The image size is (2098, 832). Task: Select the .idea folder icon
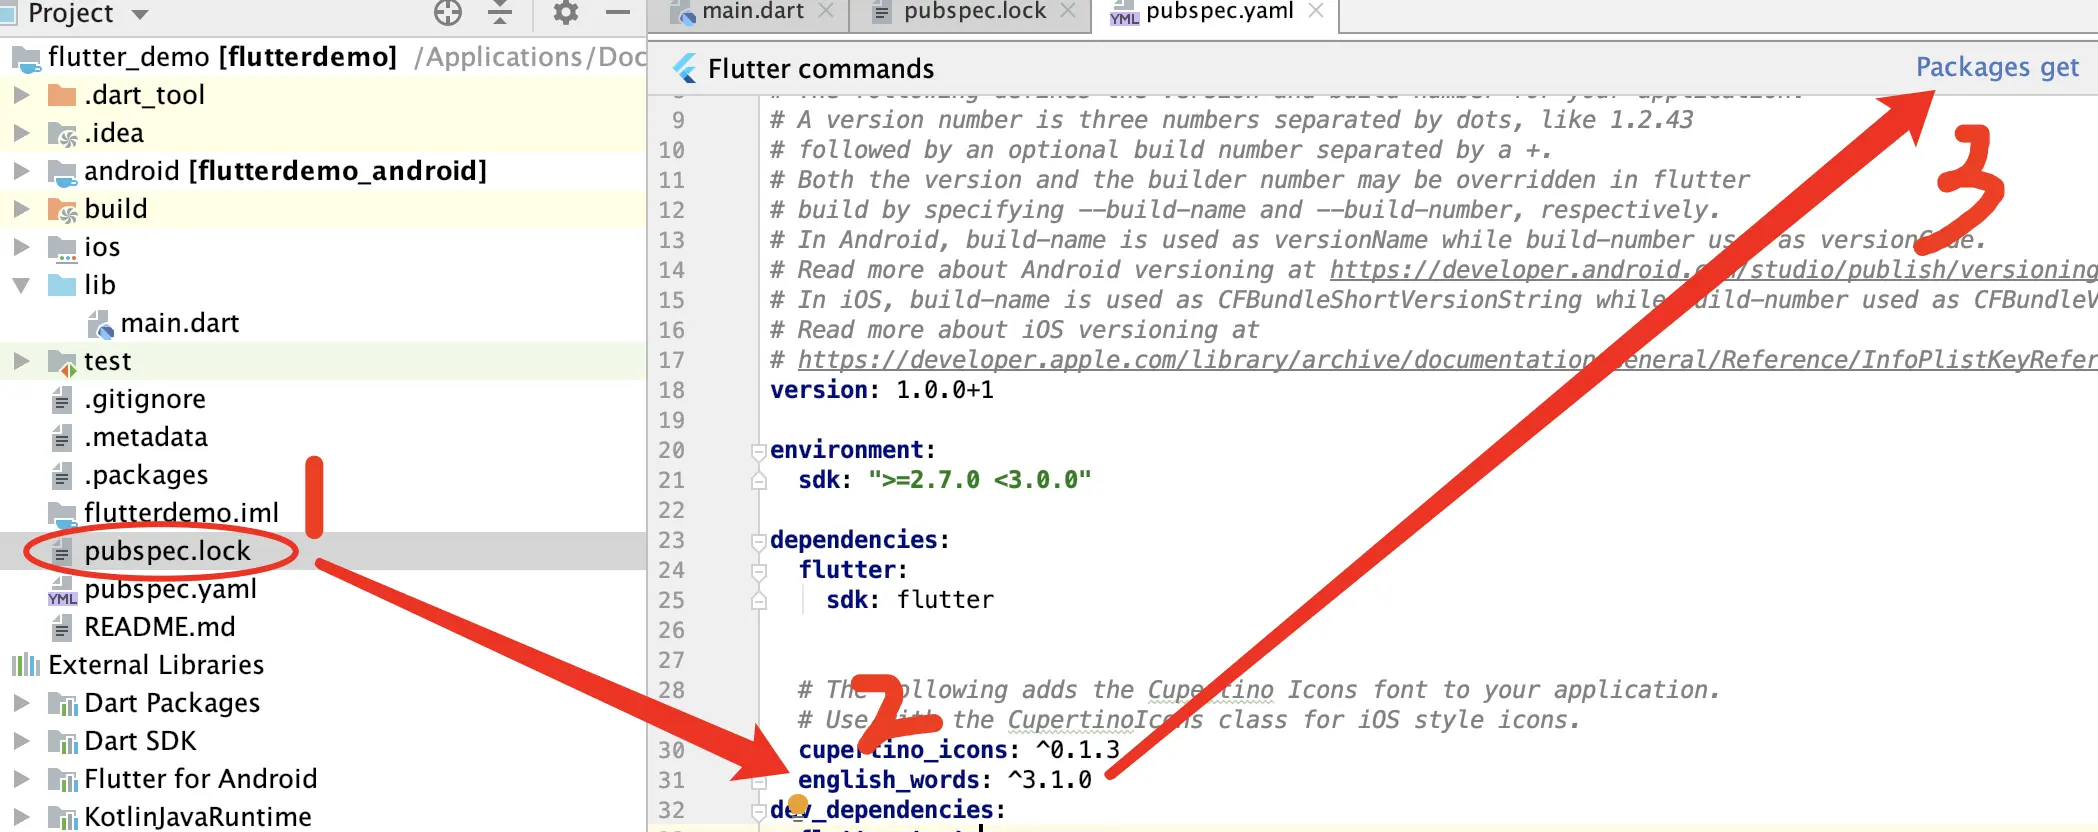[x=62, y=133]
